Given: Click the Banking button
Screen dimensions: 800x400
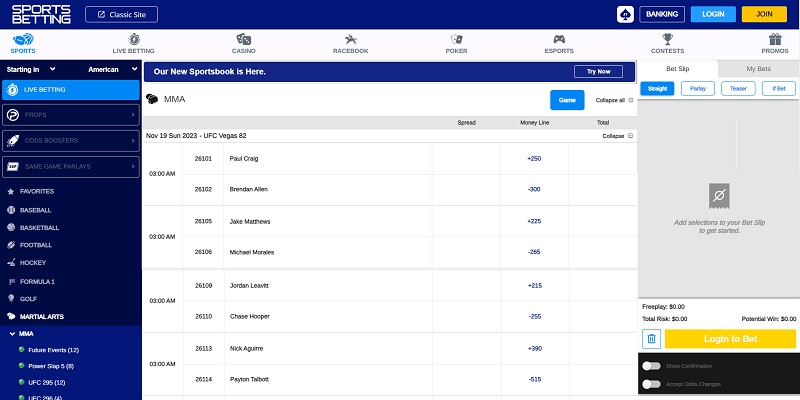Looking at the screenshot, I should click(662, 14).
